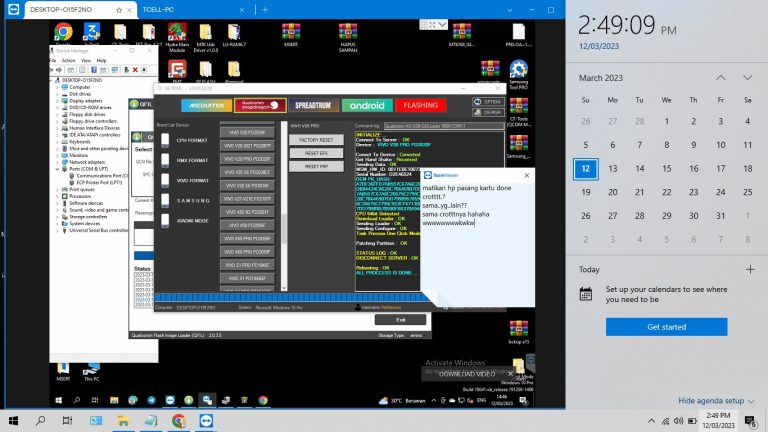
Task: Select CPH FORMAT brand phone icon
Action: pos(165,141)
